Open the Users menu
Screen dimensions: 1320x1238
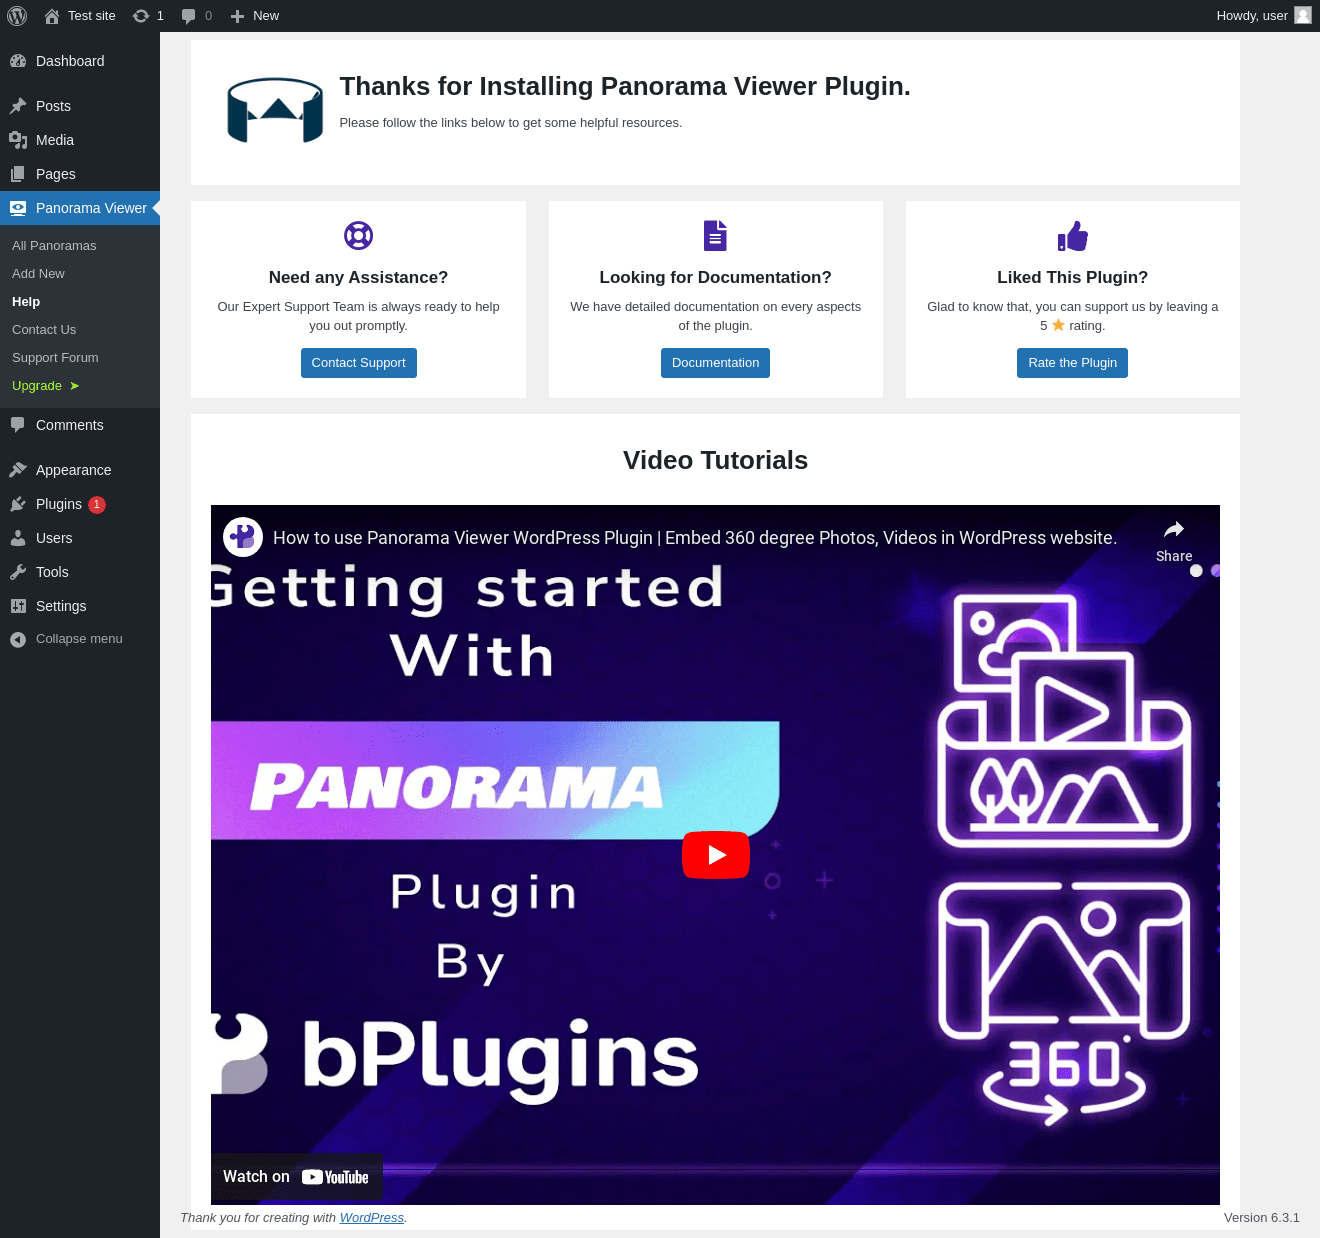[80, 538]
